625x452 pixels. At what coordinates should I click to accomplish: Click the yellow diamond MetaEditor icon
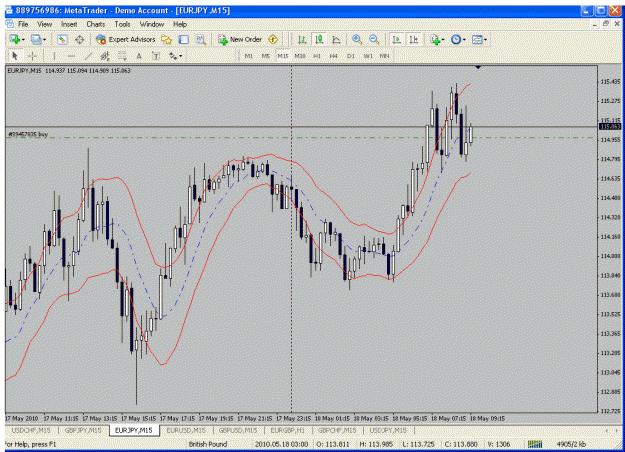[273, 39]
